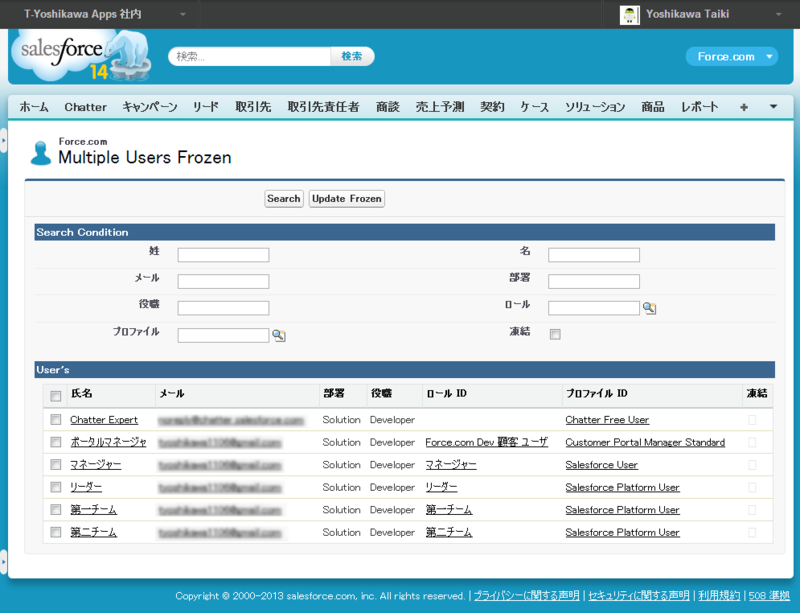
Task: Click the blue 検索 search button
Action: click(352, 56)
